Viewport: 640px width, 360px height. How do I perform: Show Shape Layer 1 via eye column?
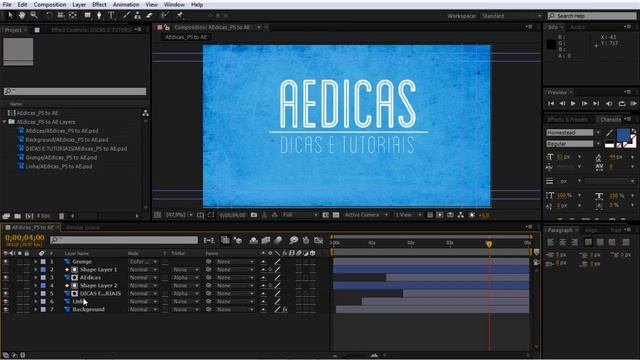click(6, 270)
